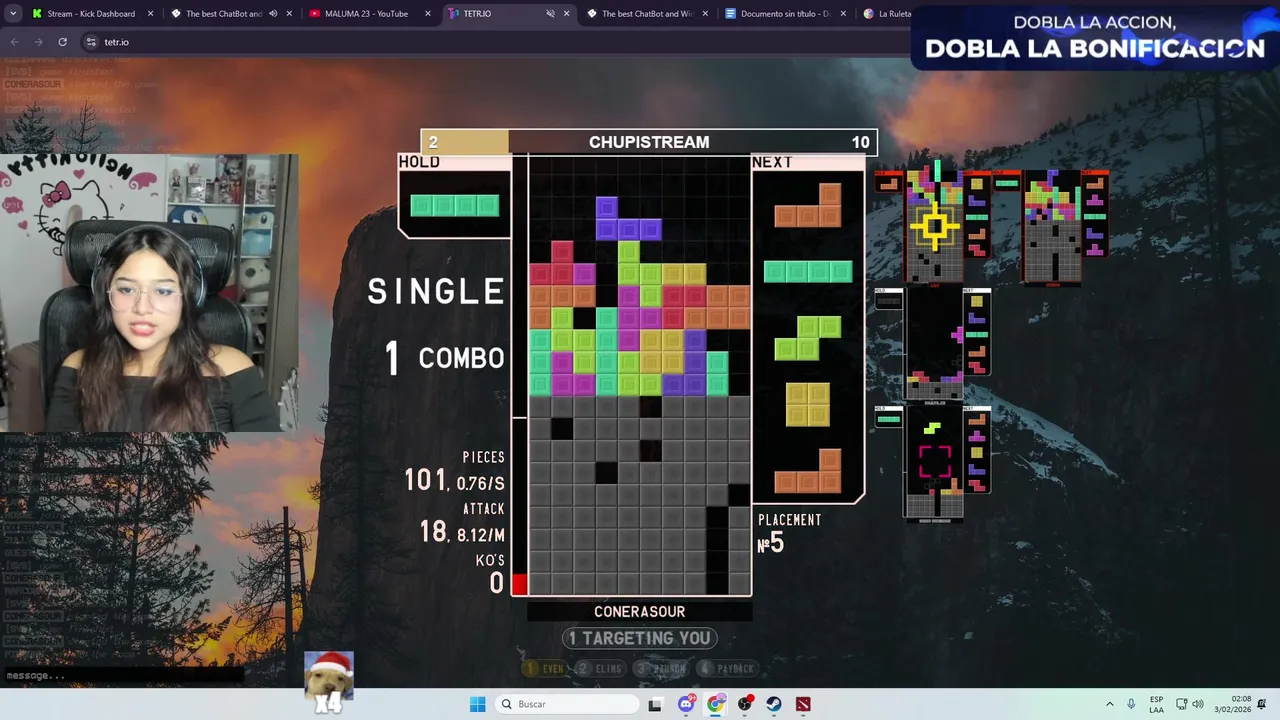
Task: Click the falling purple piece on the board
Action: click(628, 219)
